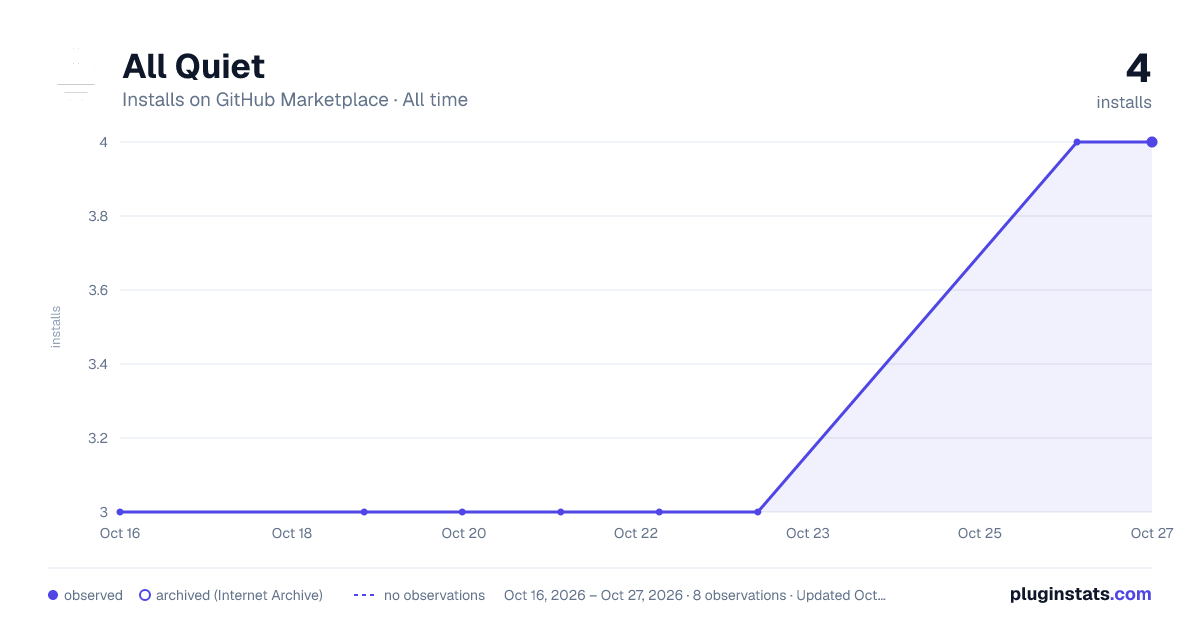Click the filled 'observed' legend dot
This screenshot has width=1200, height=630.
[53, 595]
